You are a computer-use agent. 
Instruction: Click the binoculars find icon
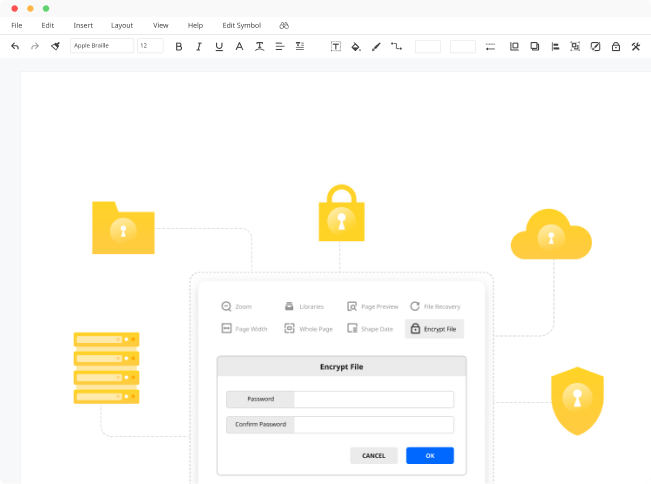[x=284, y=26]
